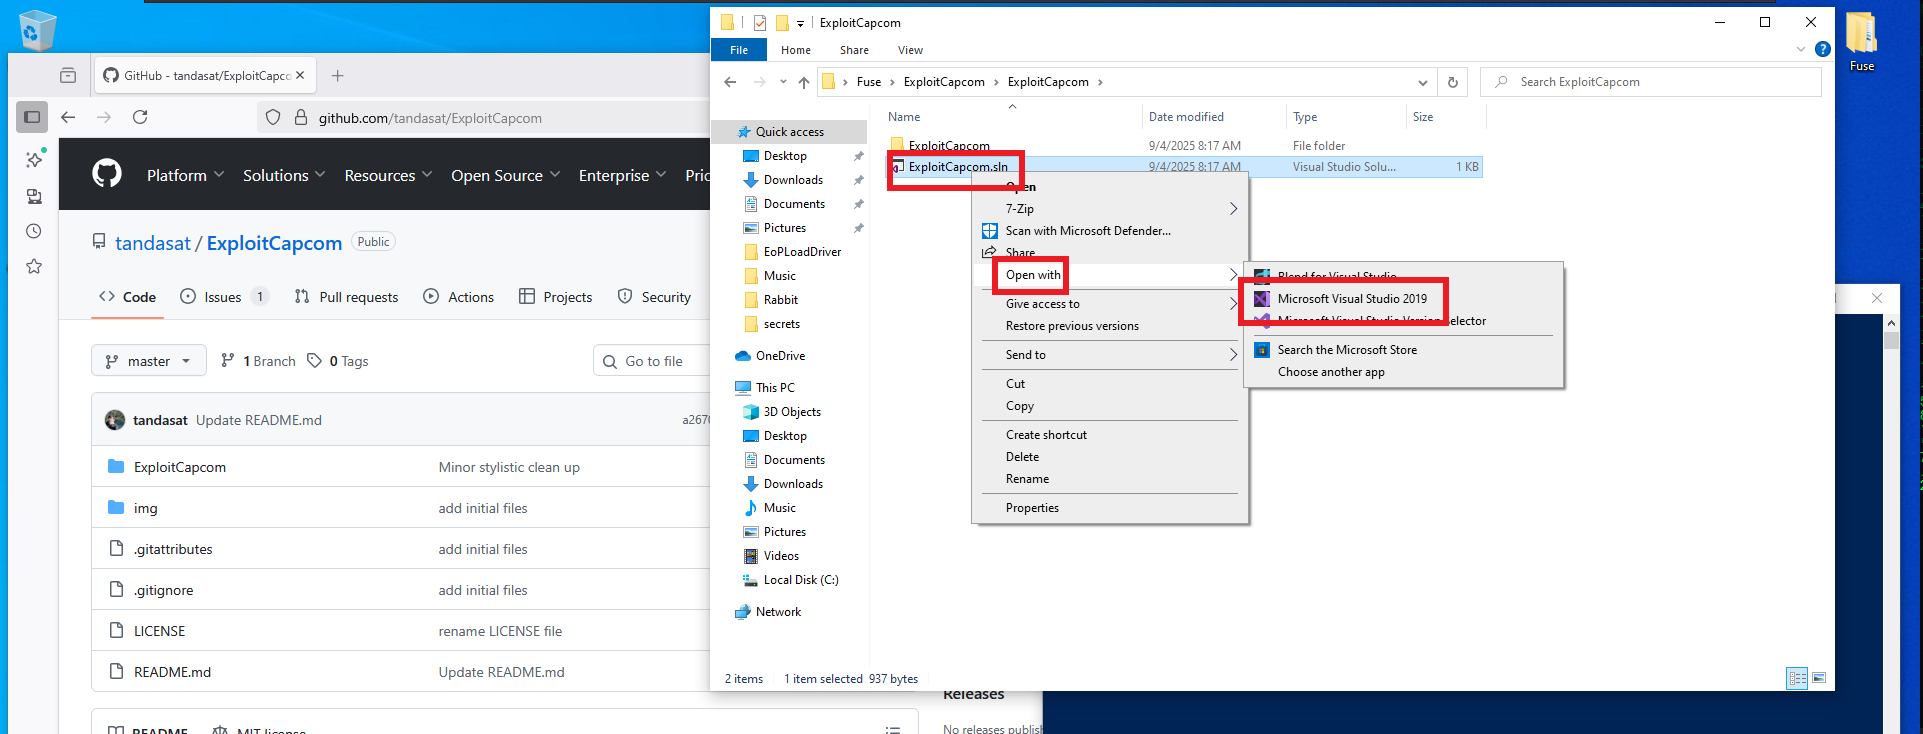Select Rabbit folder in Quick access
1923x734 pixels.
[x=780, y=300]
